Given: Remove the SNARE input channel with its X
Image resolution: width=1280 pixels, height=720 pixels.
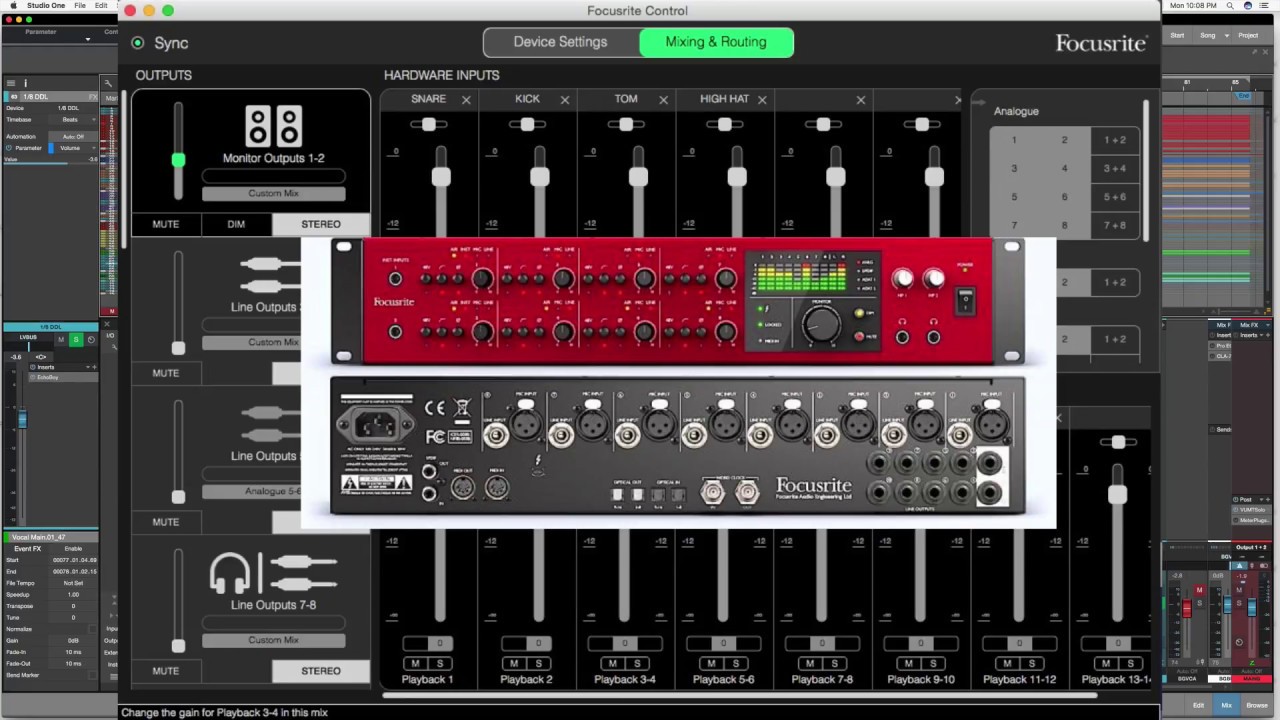Looking at the screenshot, I should click(x=466, y=100).
